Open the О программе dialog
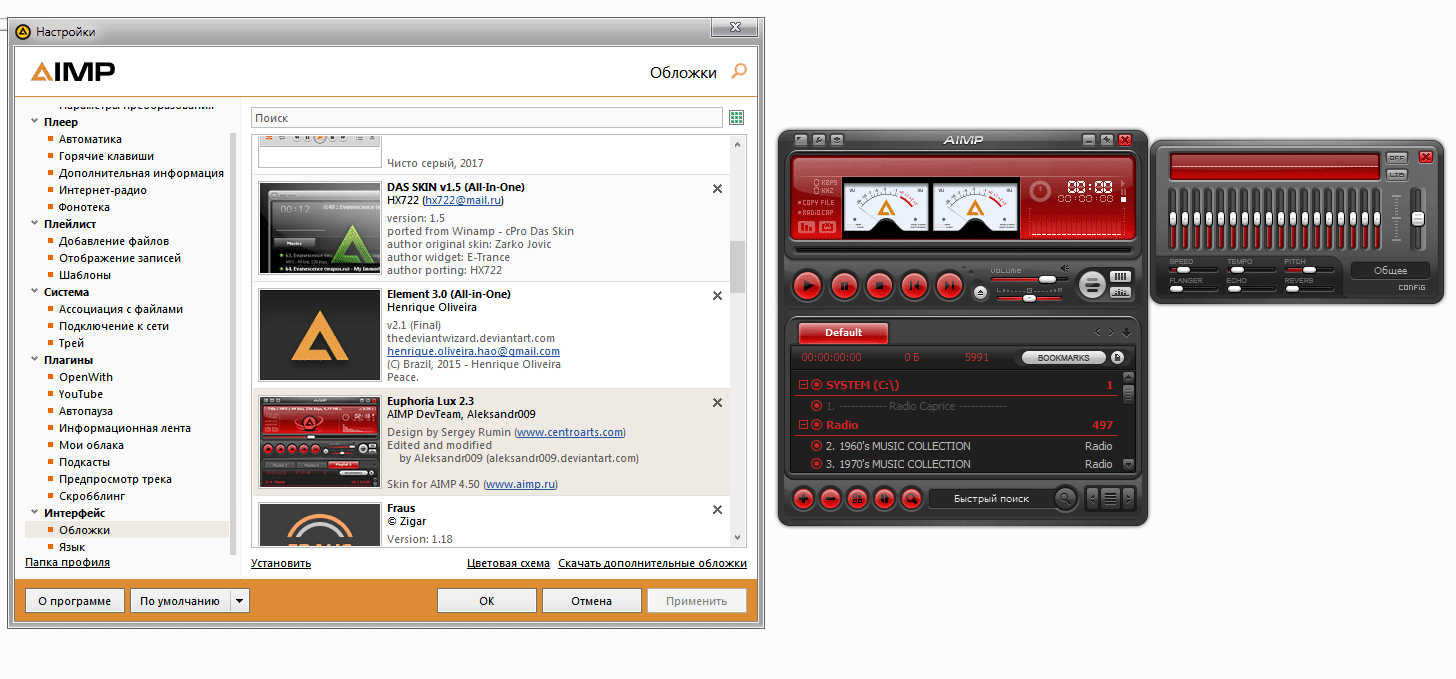Screen dimensions: 1456x679 coord(75,601)
